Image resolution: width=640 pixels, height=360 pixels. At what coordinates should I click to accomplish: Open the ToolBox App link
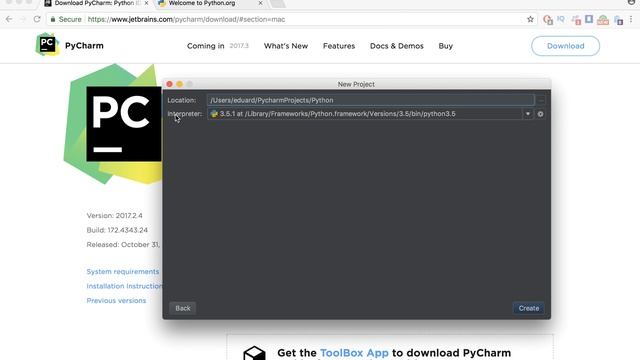click(354, 353)
